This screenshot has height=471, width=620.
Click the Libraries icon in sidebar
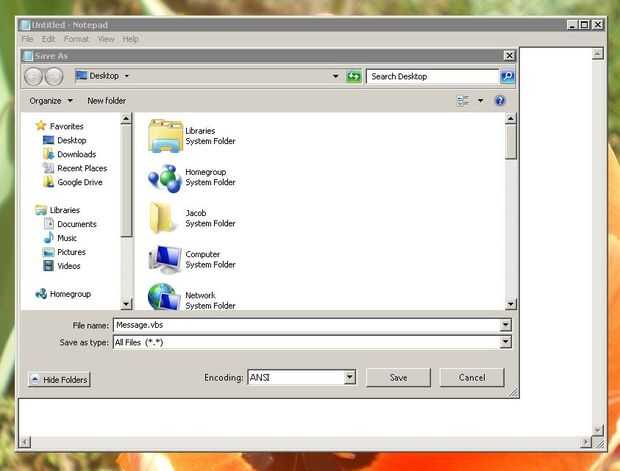coord(41,210)
